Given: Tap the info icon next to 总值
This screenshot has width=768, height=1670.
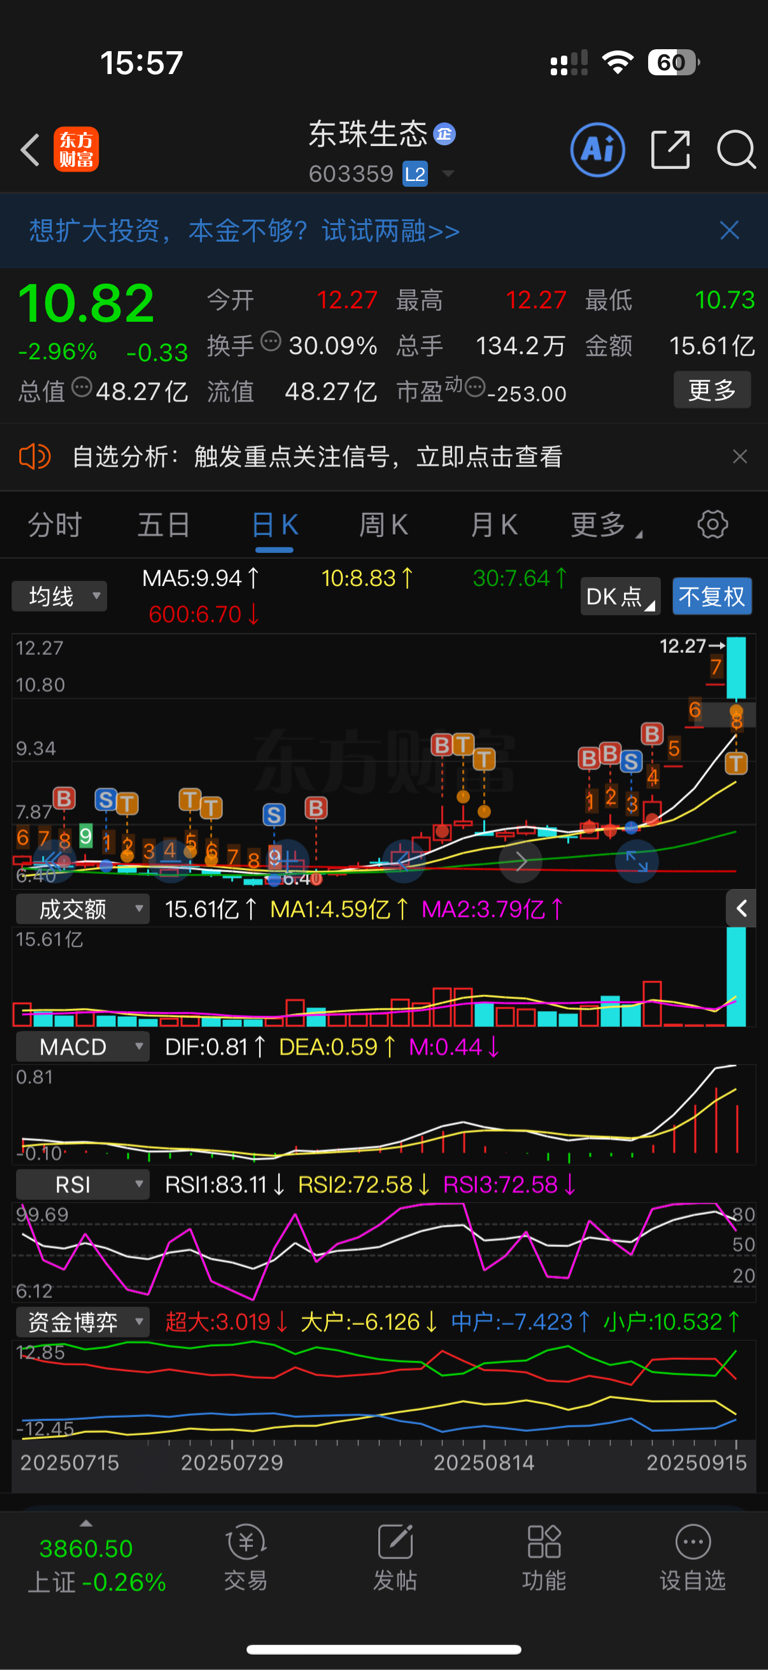Looking at the screenshot, I should (x=82, y=387).
